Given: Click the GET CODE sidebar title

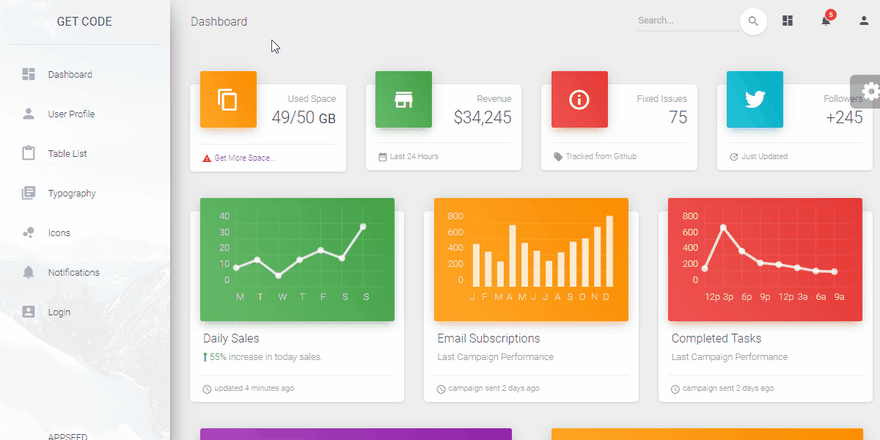Looking at the screenshot, I should (84, 22).
